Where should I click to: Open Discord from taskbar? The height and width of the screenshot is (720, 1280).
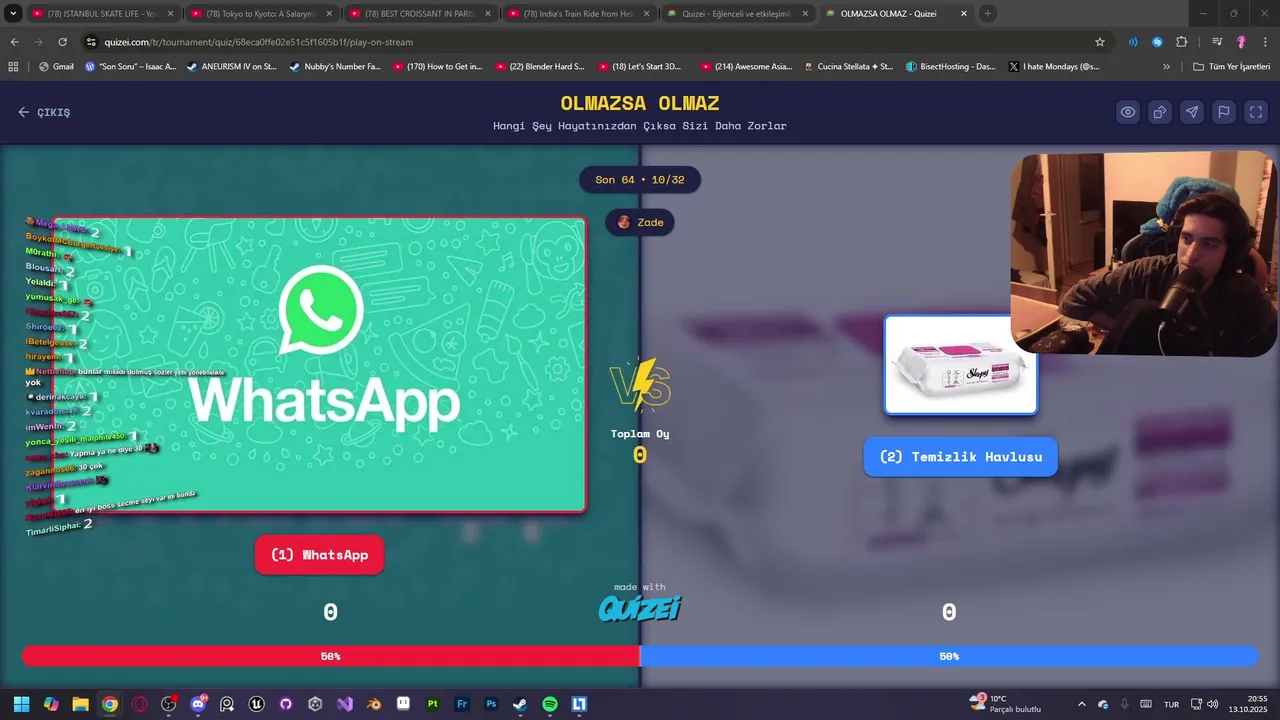[198, 704]
